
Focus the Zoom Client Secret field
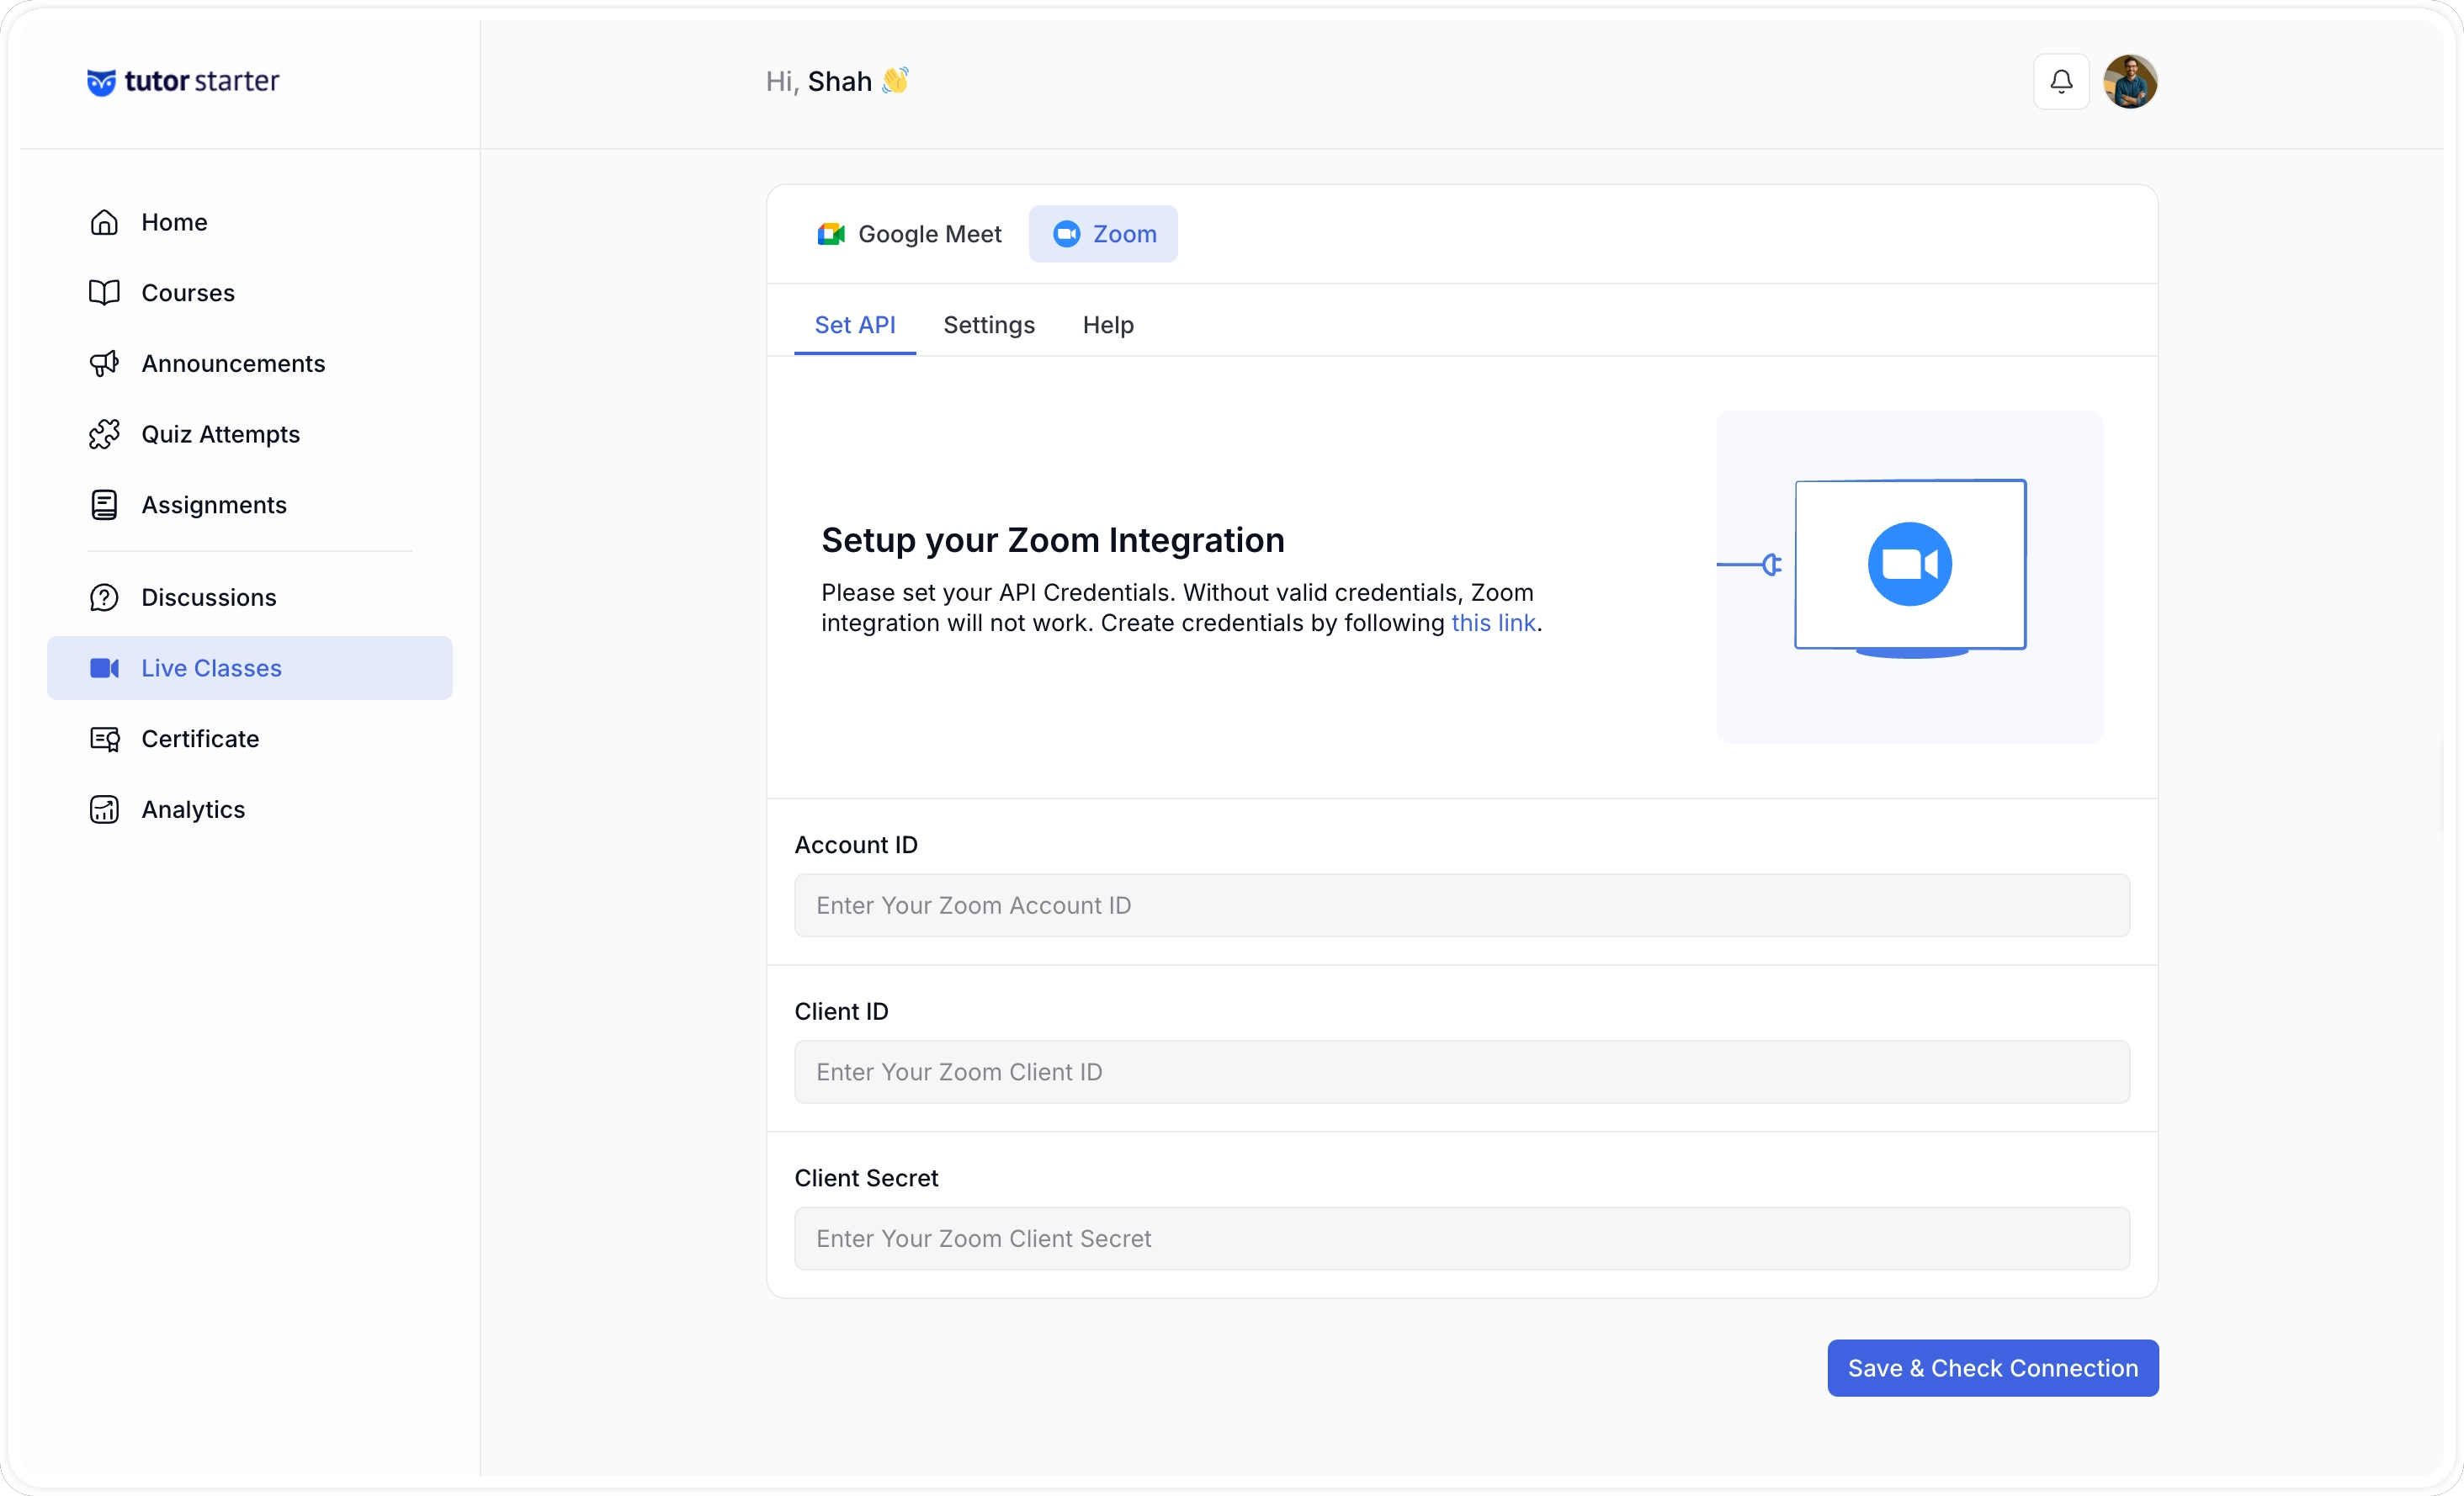(x=1462, y=1239)
